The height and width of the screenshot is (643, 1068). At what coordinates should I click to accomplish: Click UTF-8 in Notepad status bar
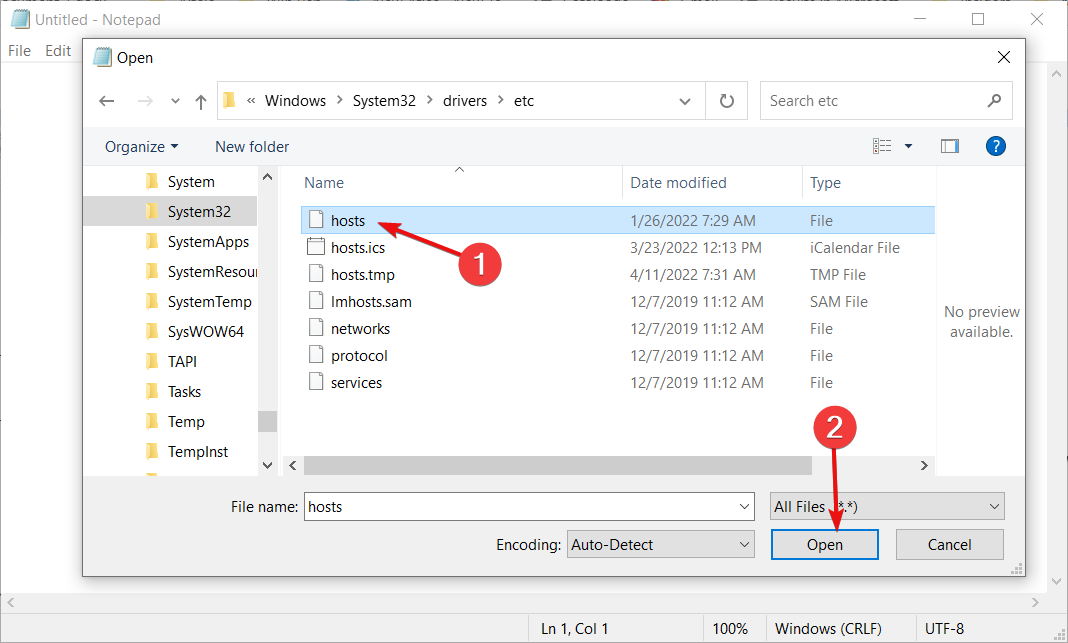click(944, 629)
